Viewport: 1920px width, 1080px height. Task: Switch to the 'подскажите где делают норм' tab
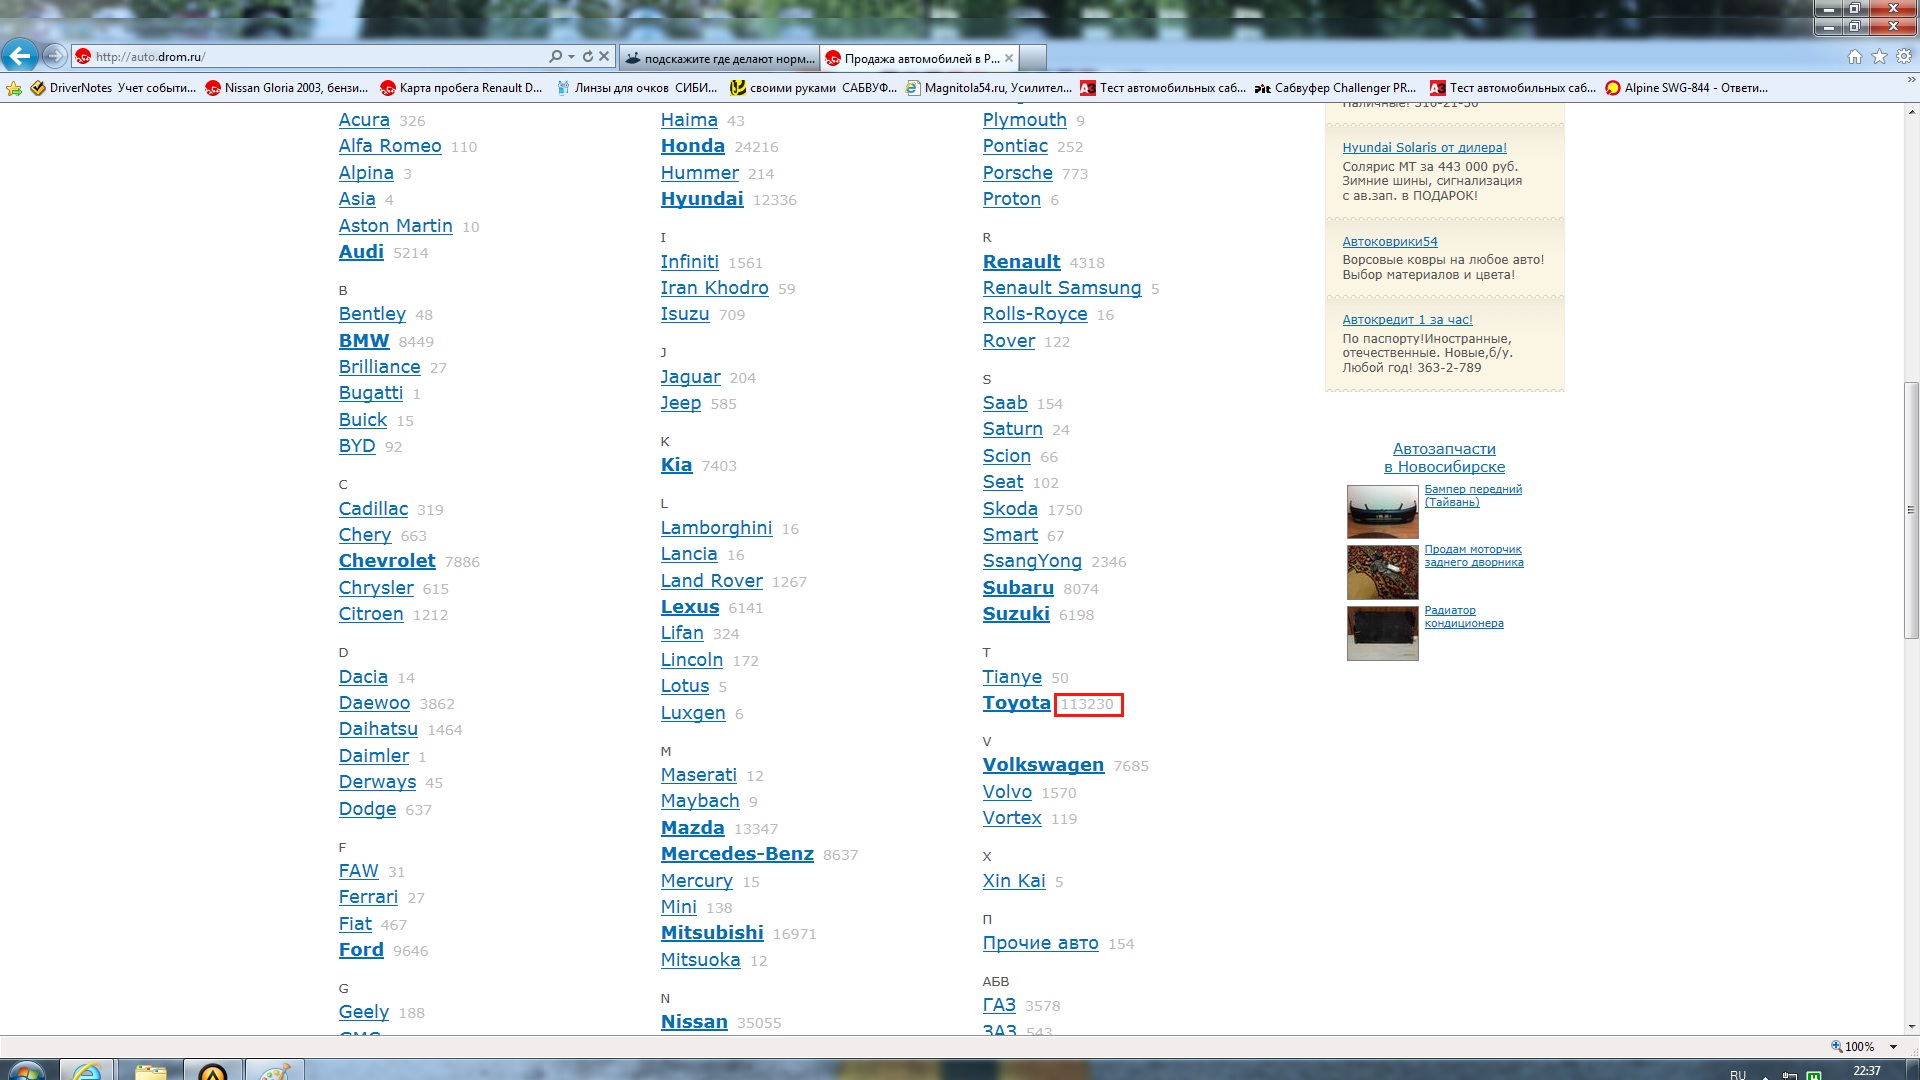pyautogui.click(x=719, y=58)
